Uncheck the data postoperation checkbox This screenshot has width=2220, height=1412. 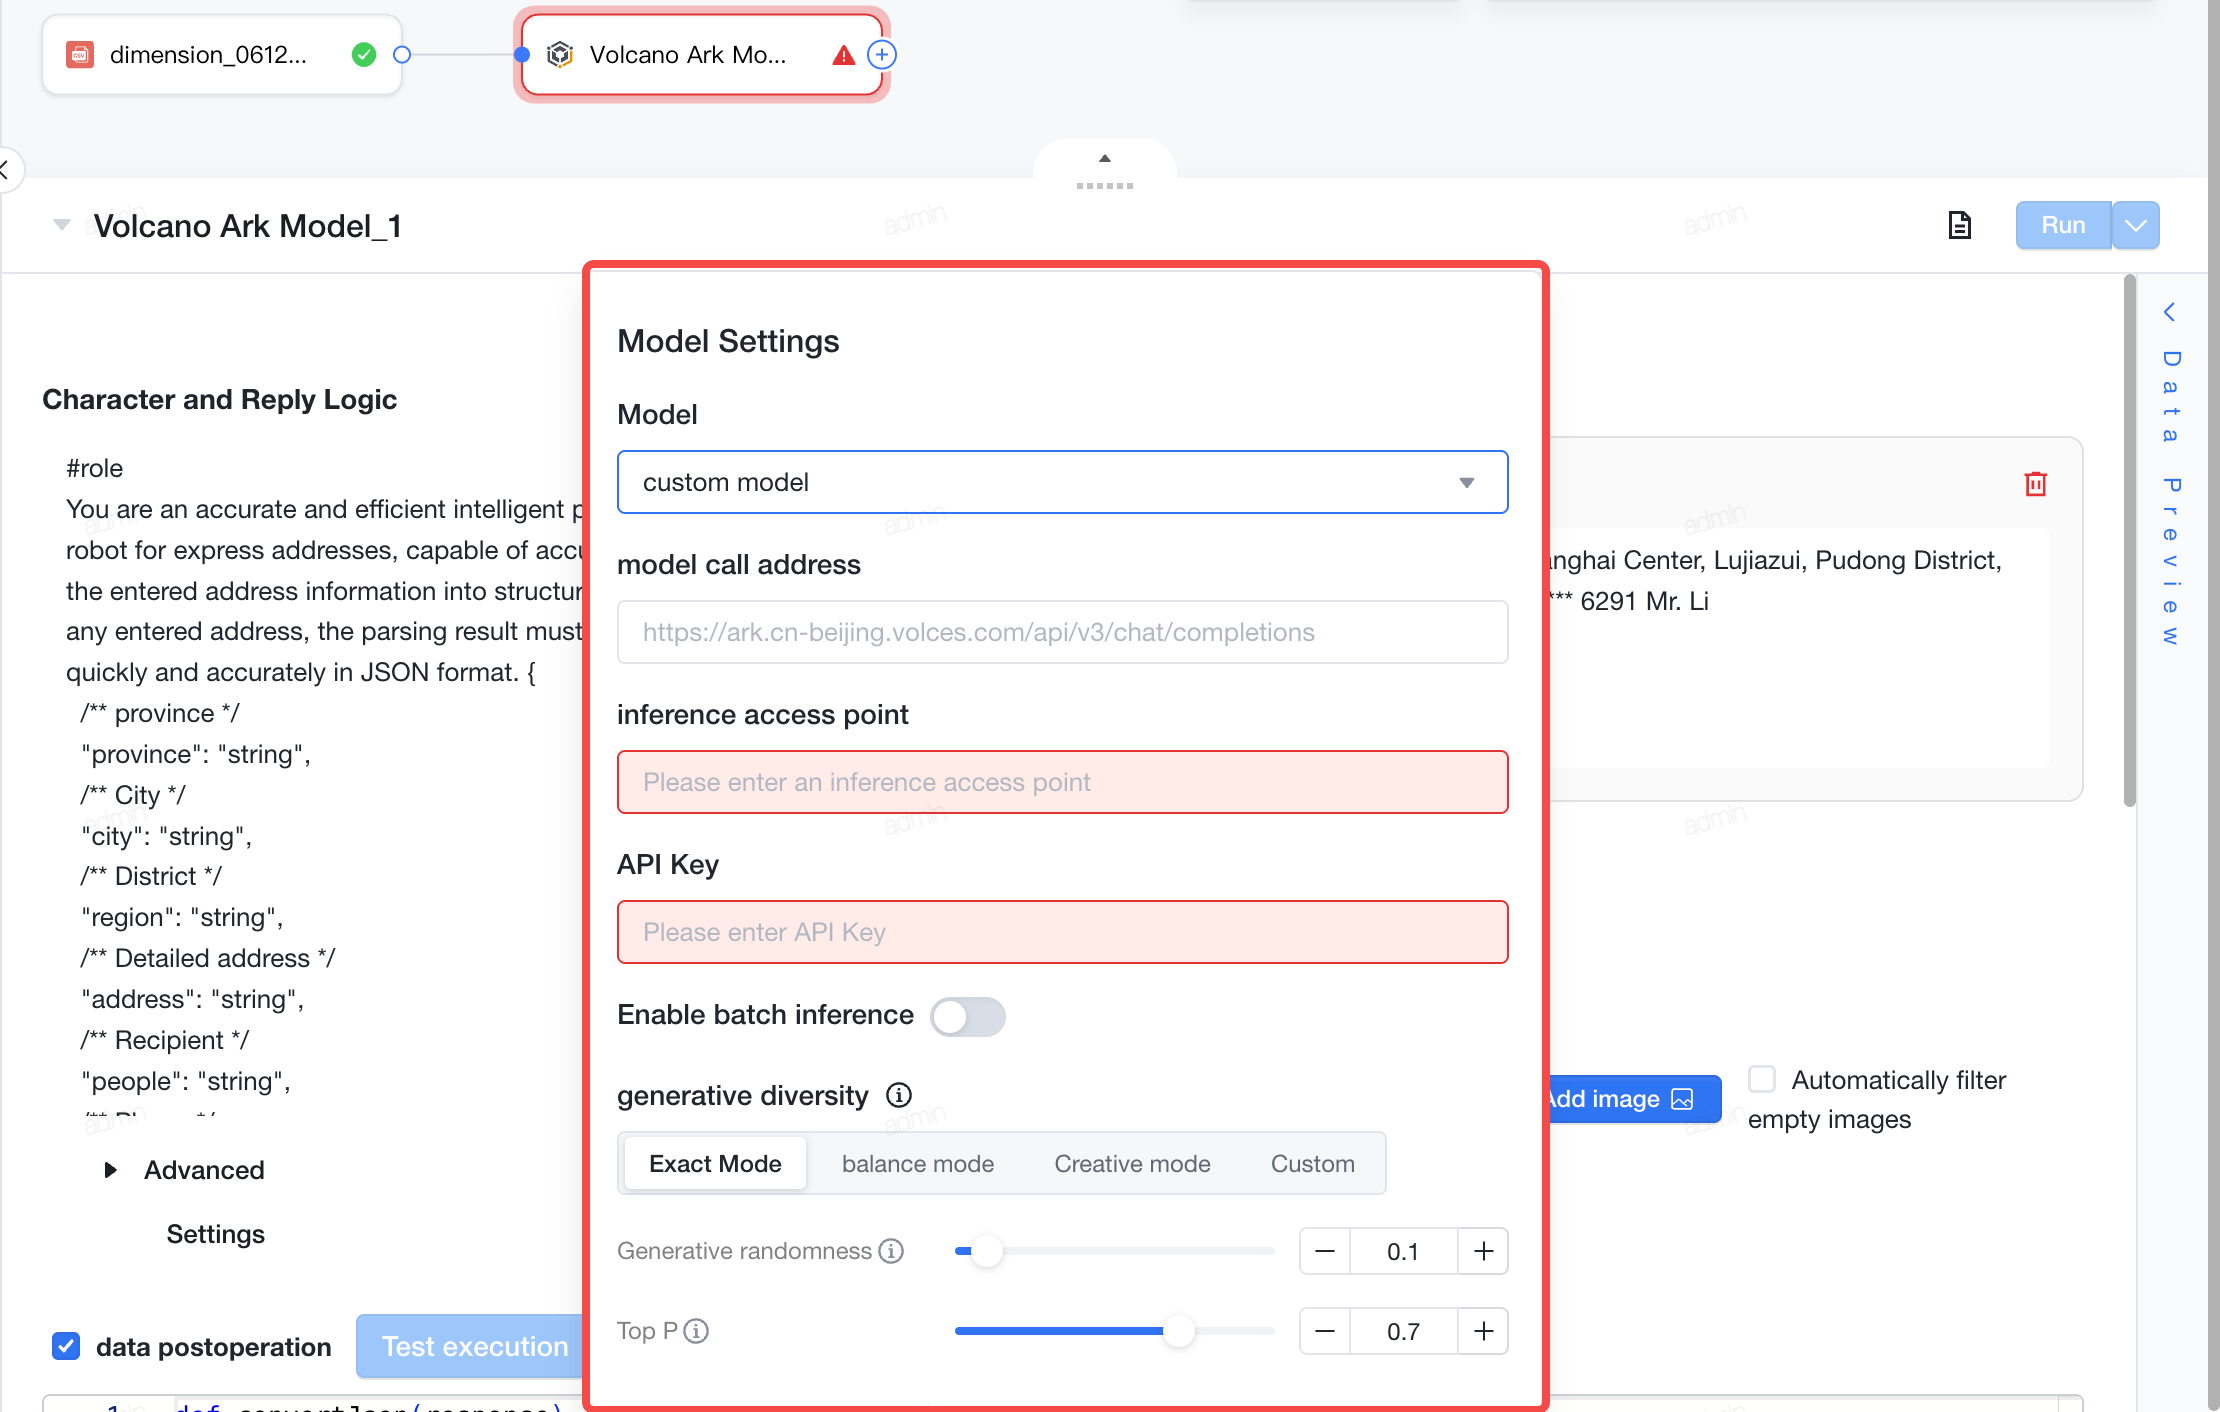(66, 1346)
